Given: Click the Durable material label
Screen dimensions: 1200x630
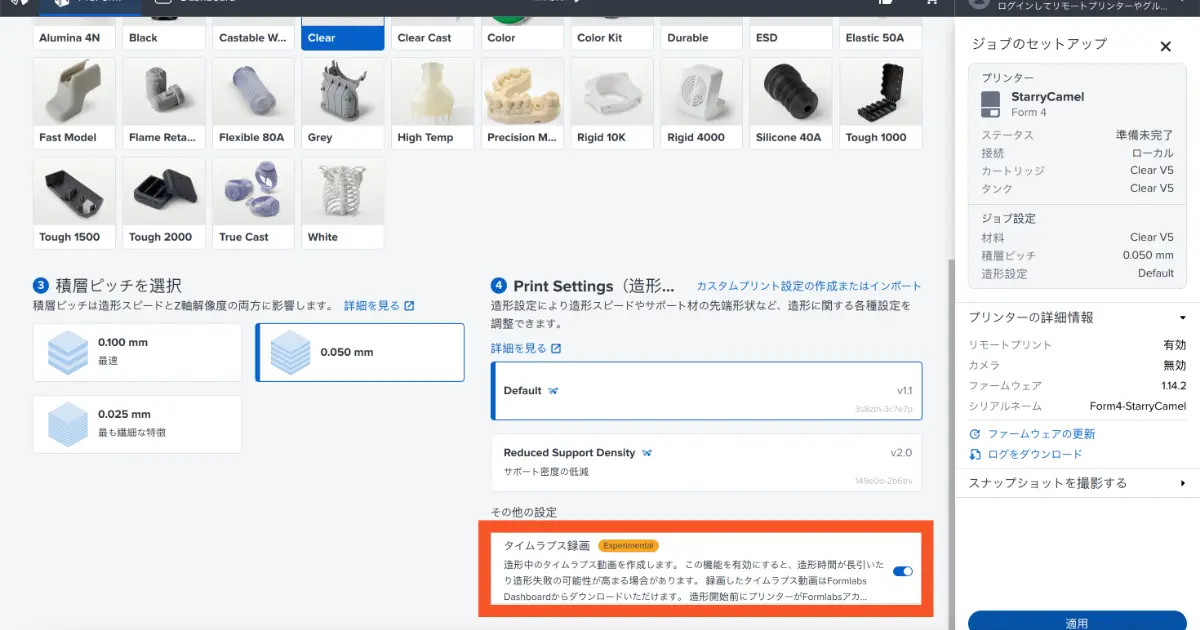Looking at the screenshot, I should tap(688, 38).
